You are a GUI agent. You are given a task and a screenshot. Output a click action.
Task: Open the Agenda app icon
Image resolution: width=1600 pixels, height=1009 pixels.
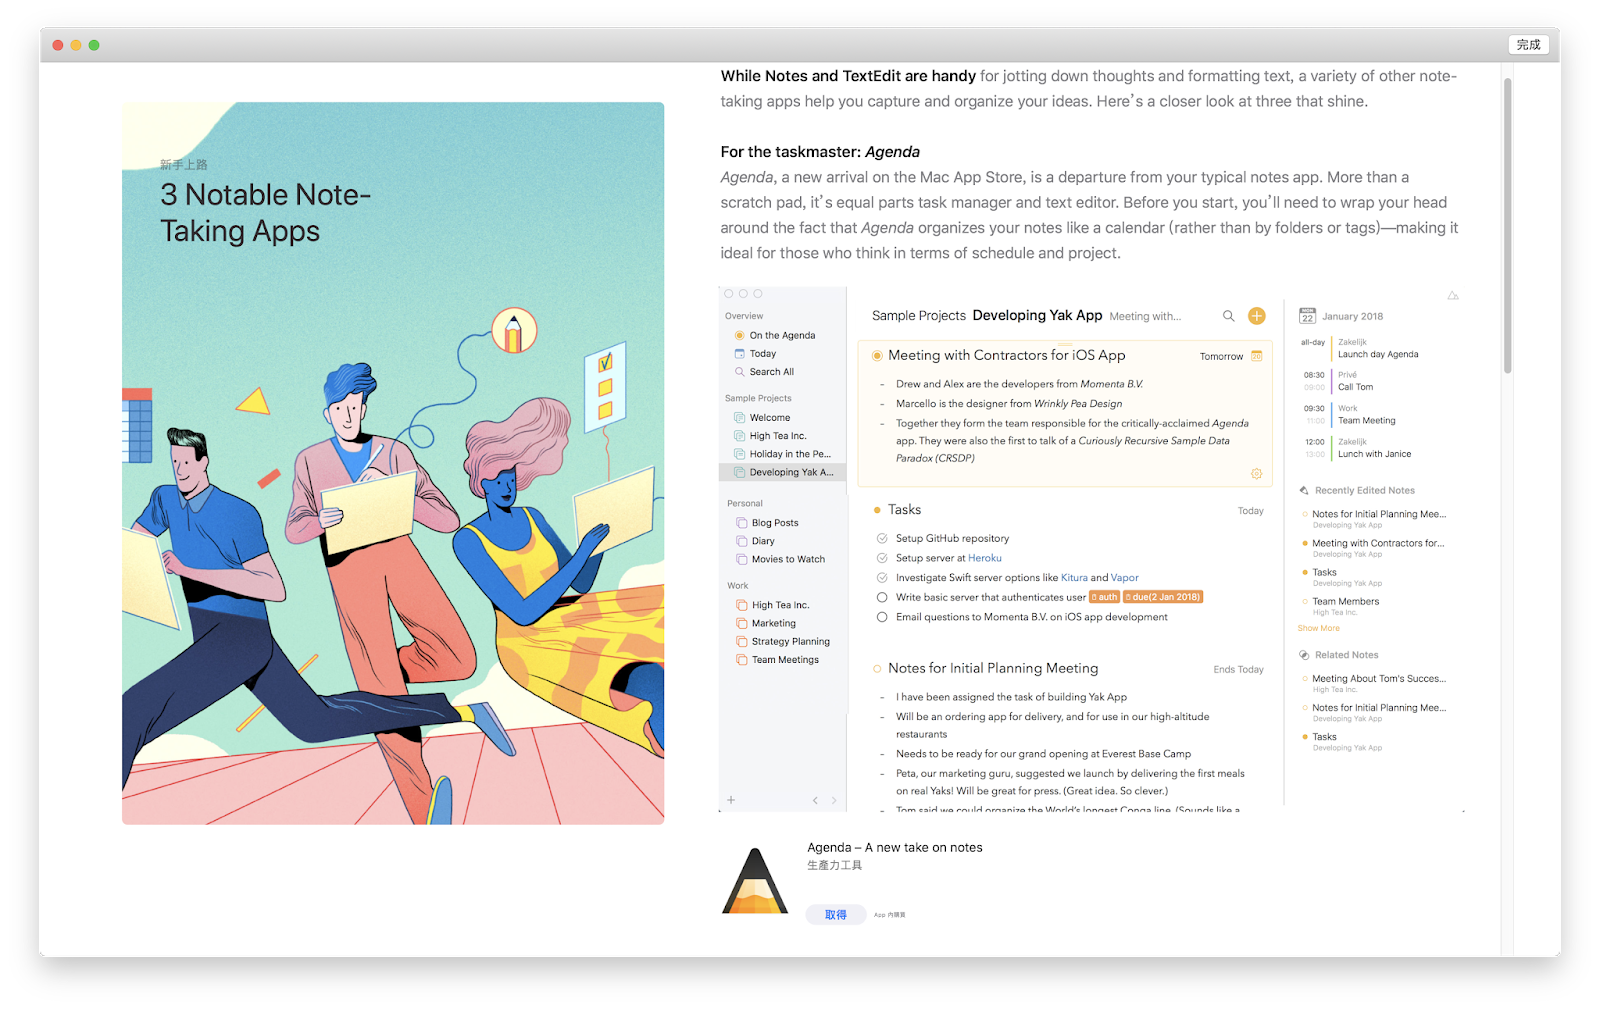[755, 881]
